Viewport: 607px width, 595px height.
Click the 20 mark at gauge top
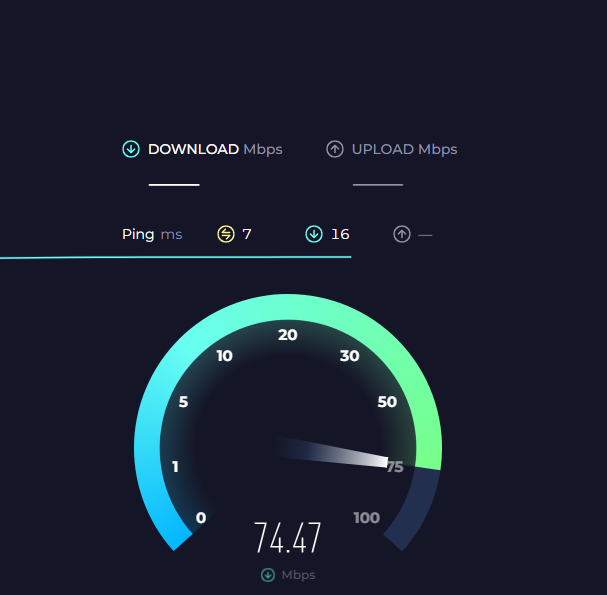288,335
